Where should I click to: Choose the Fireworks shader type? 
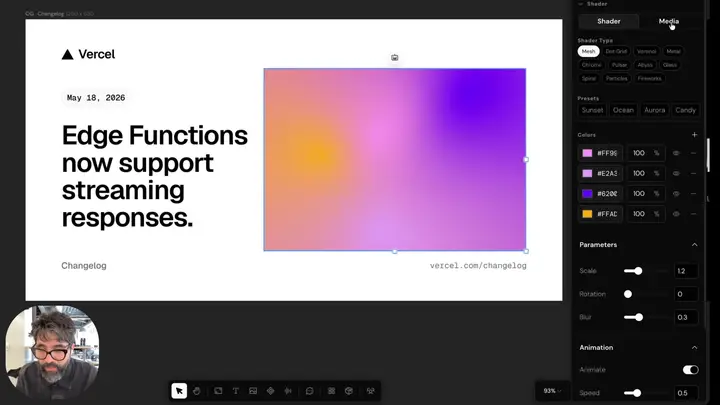pos(649,79)
